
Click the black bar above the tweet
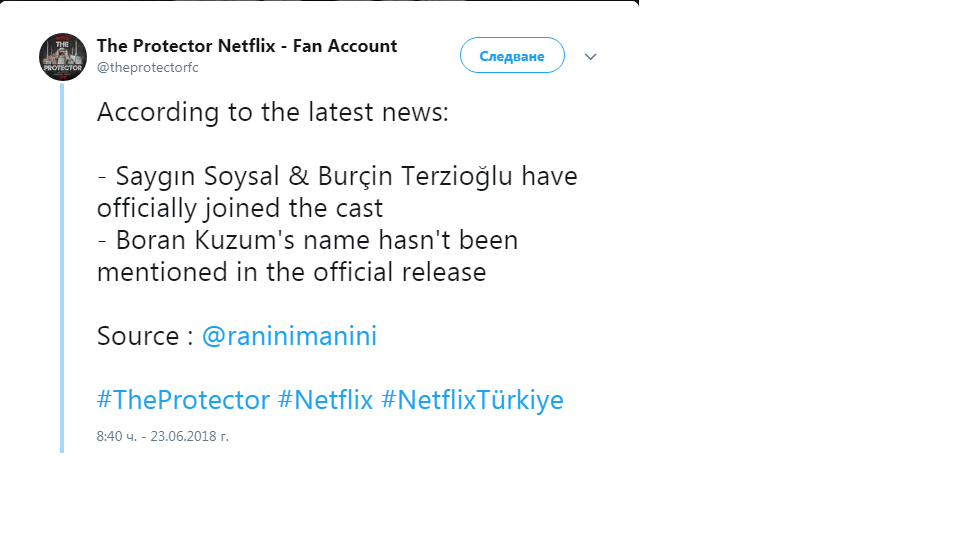tap(320, 2)
